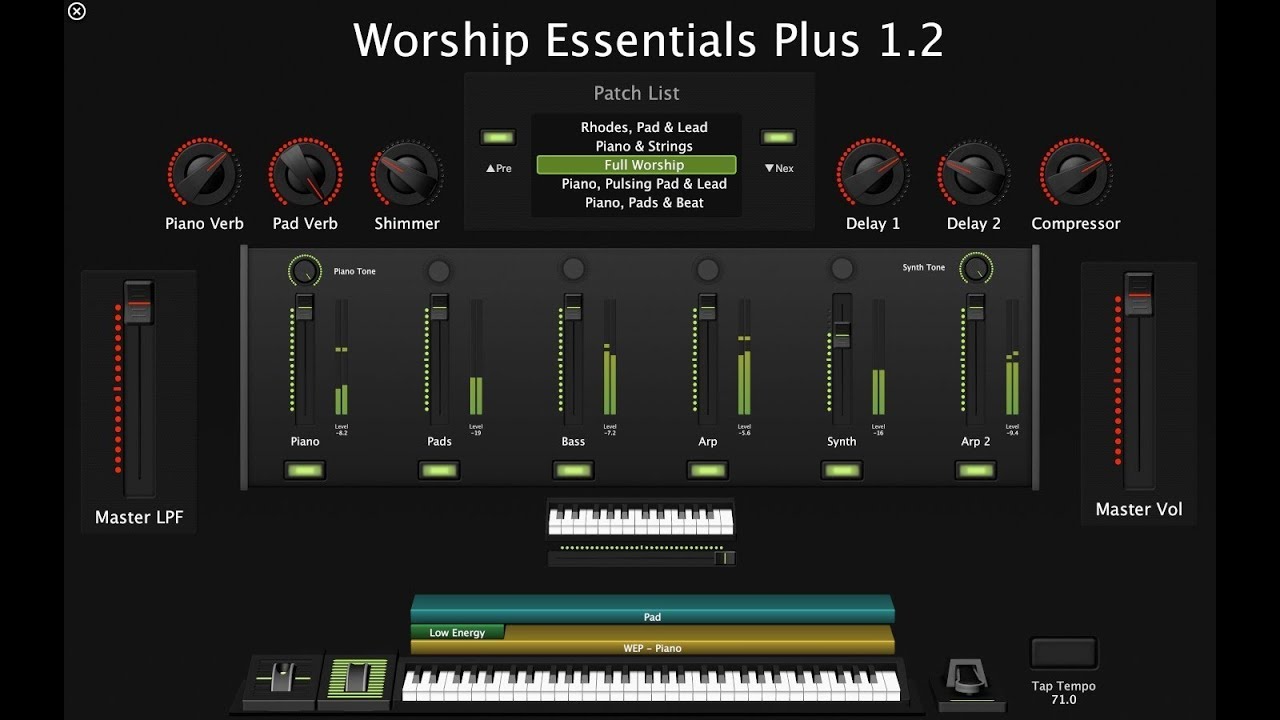Click the Synth Tone knob
Screen dimensions: 1280x720
(x=976, y=268)
